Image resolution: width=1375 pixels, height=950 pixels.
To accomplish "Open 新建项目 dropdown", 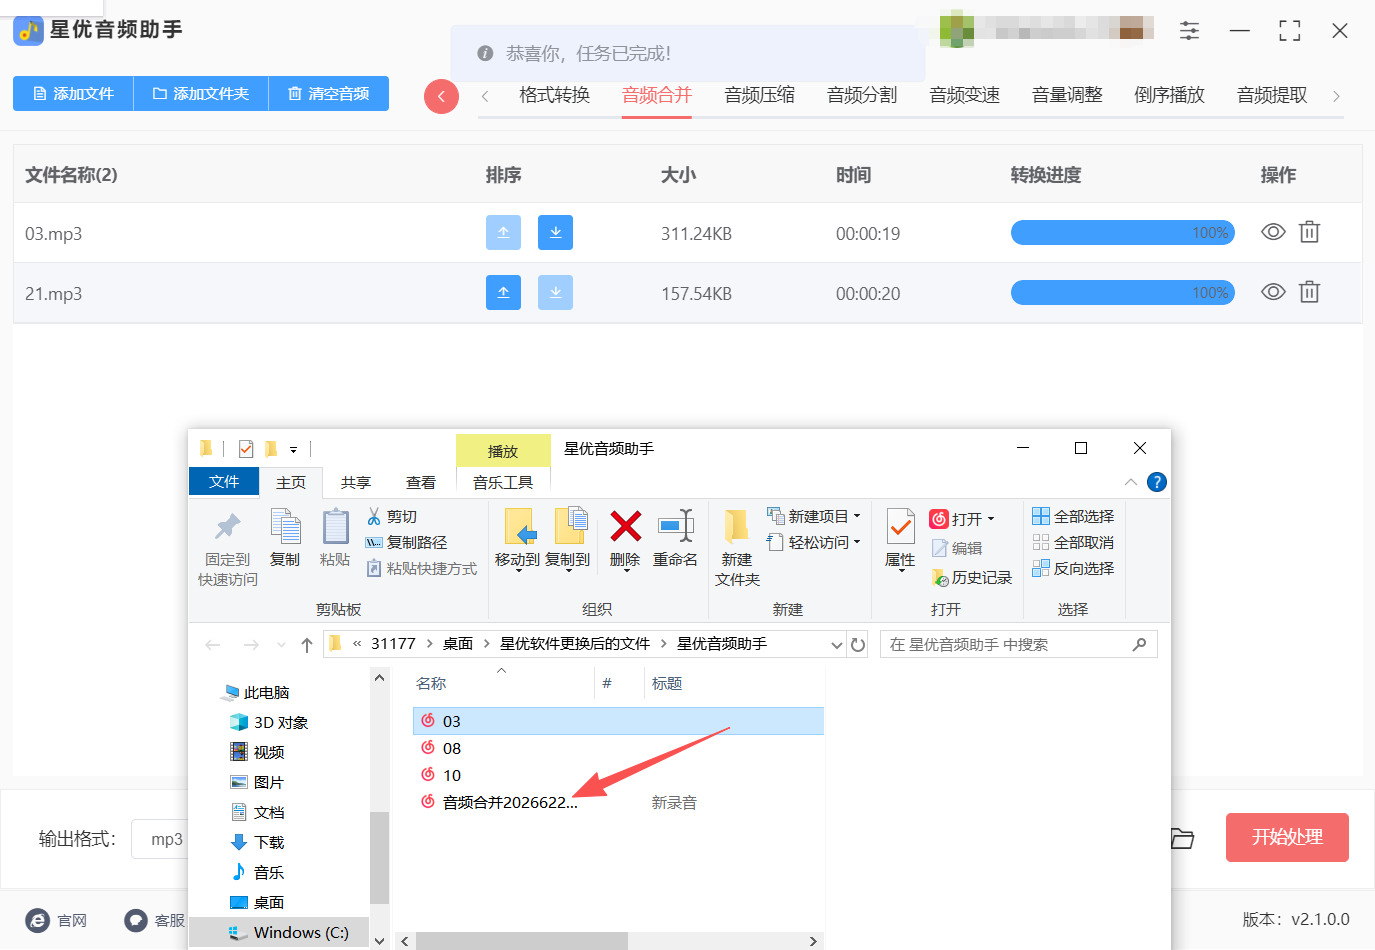I will click(857, 517).
